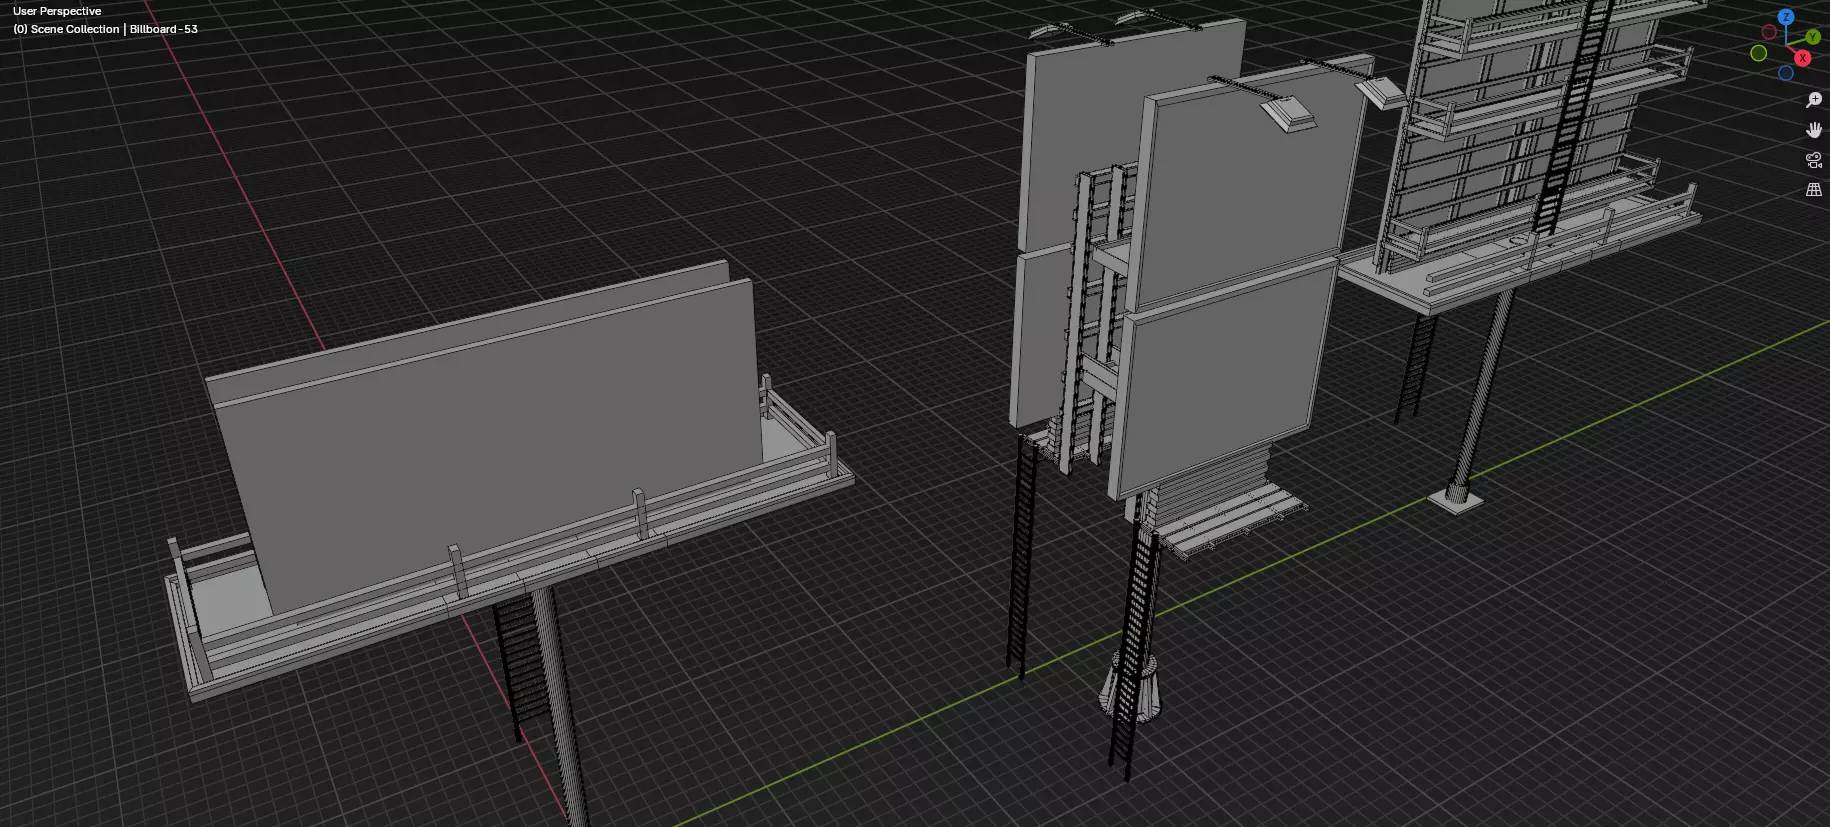Select the square base plate of the right pole
Viewport: 1830px width, 827px height.
tap(1455, 500)
